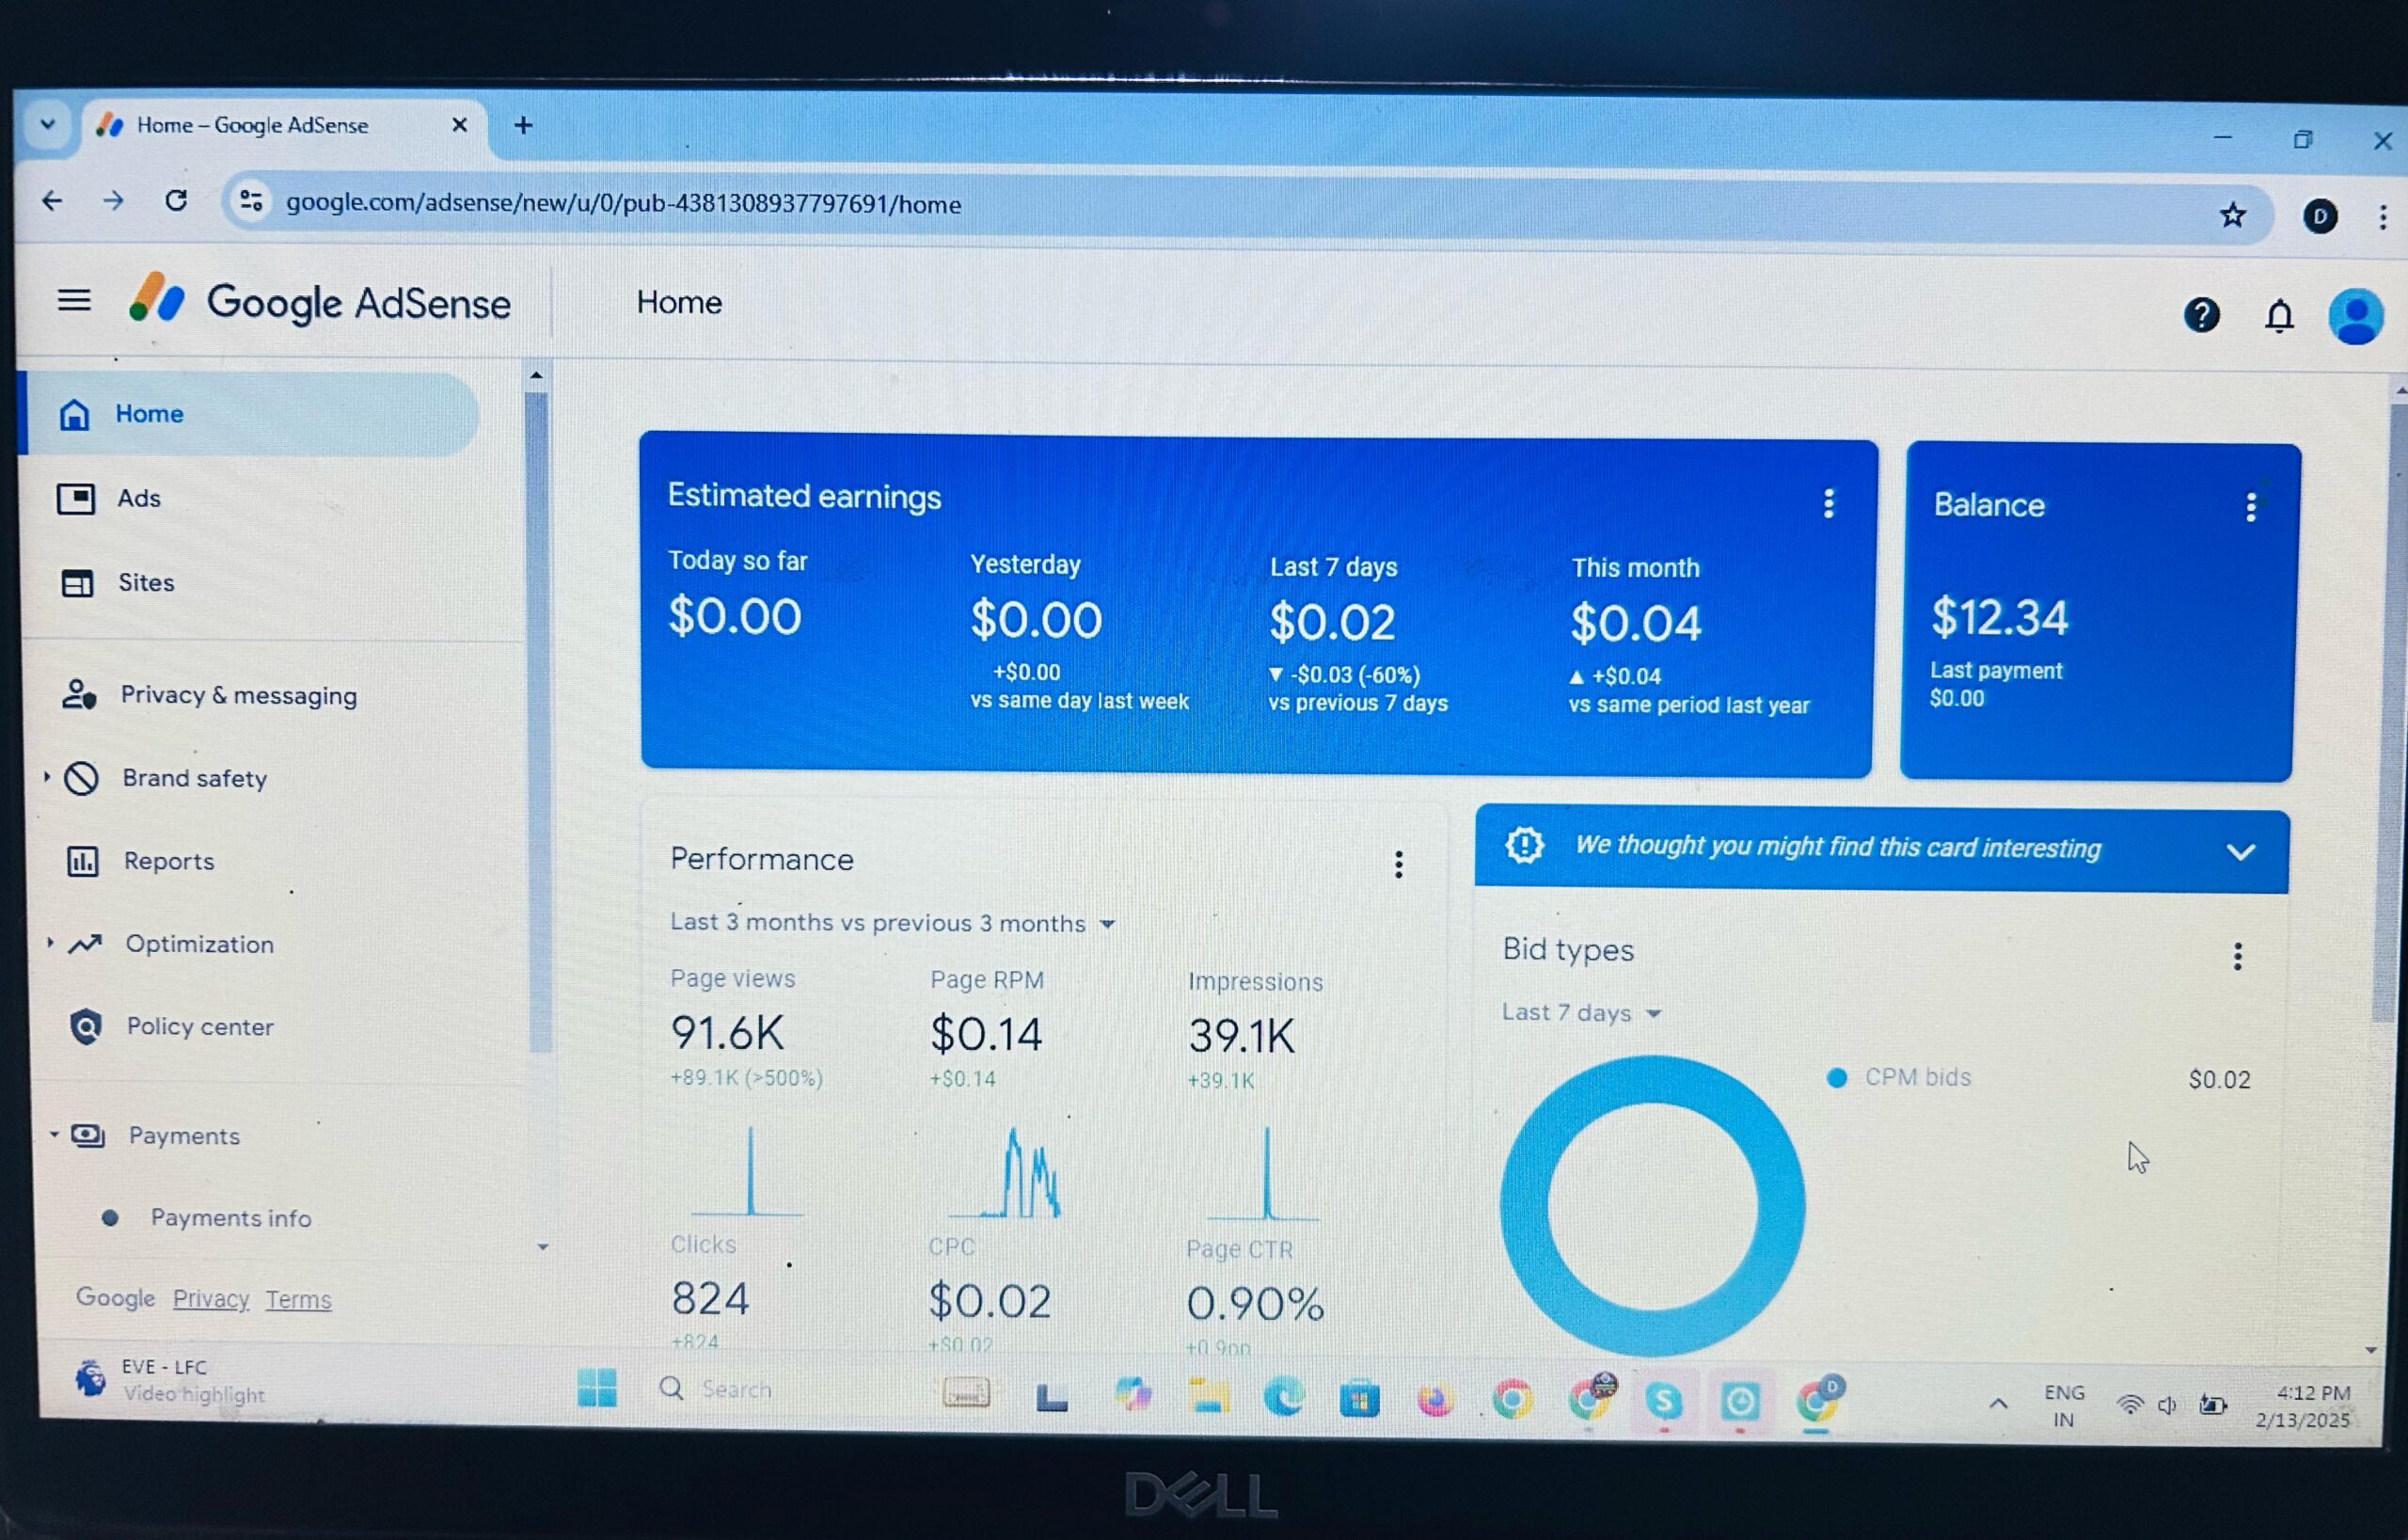The image size is (2408, 1540).
Task: Open Skype from the taskbar
Action: (1663, 1401)
